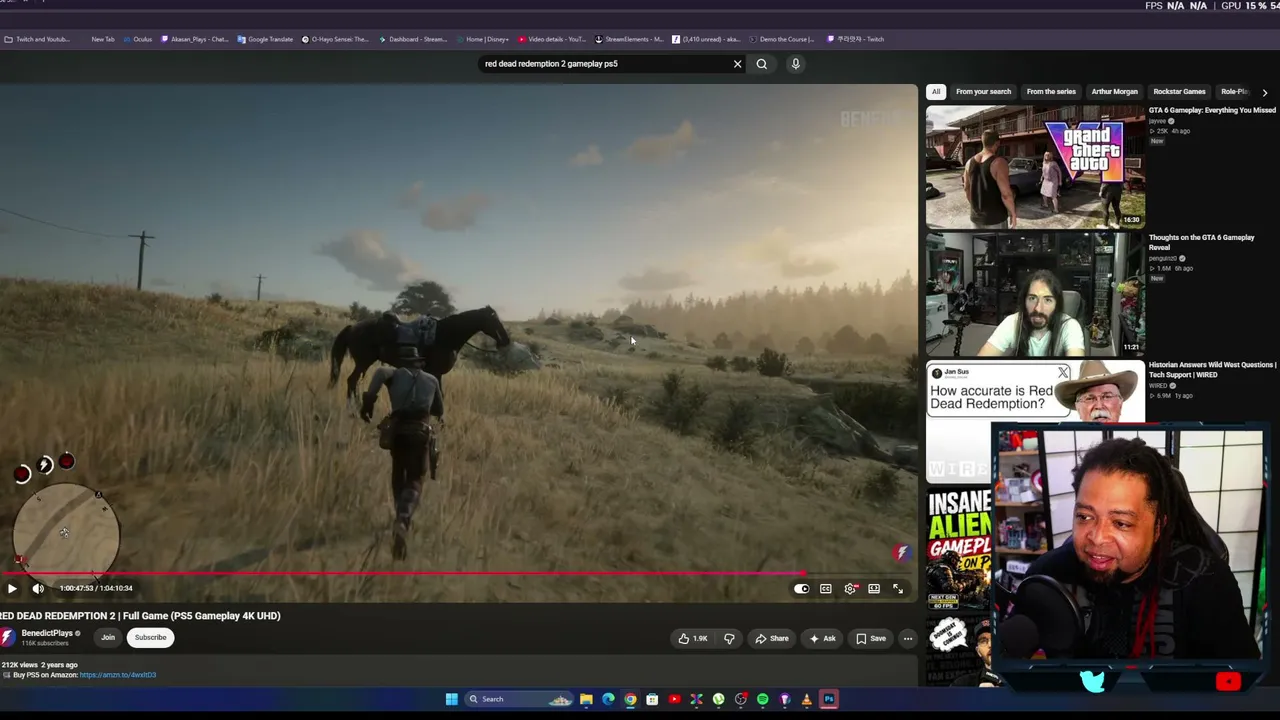Click the blue Twitter bird icon on the webcam overlay
The image size is (1280, 720).
tap(1092, 681)
